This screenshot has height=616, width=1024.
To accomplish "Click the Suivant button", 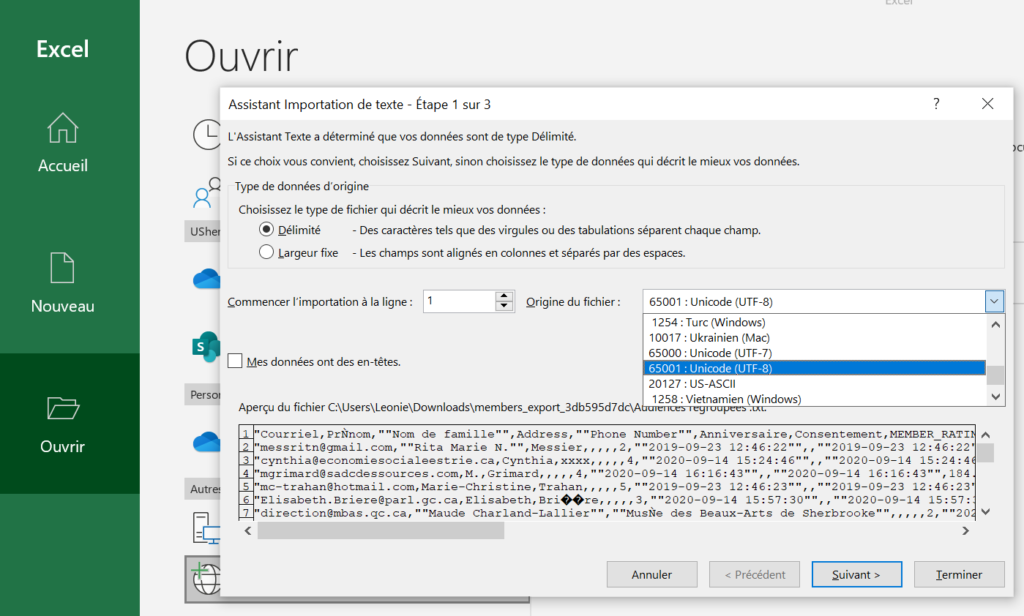I will (x=845, y=575).
